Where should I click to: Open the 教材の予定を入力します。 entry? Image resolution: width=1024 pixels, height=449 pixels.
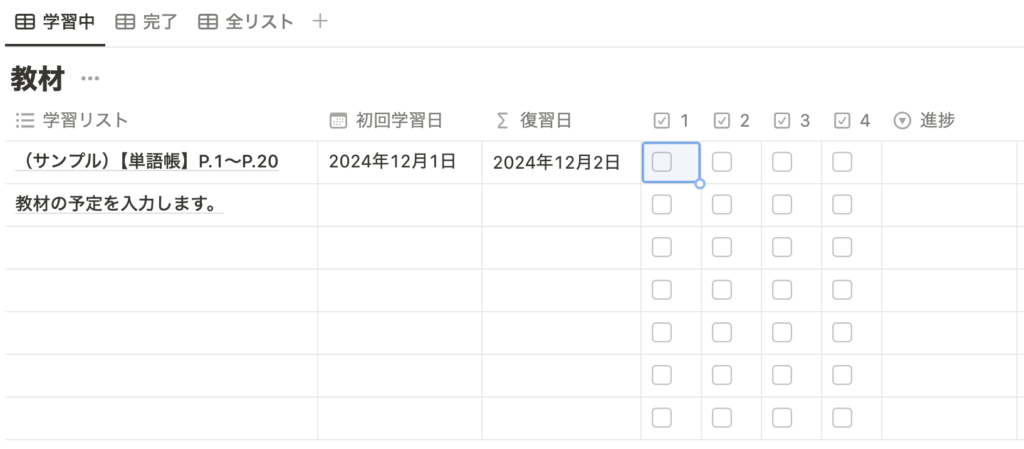point(116,204)
